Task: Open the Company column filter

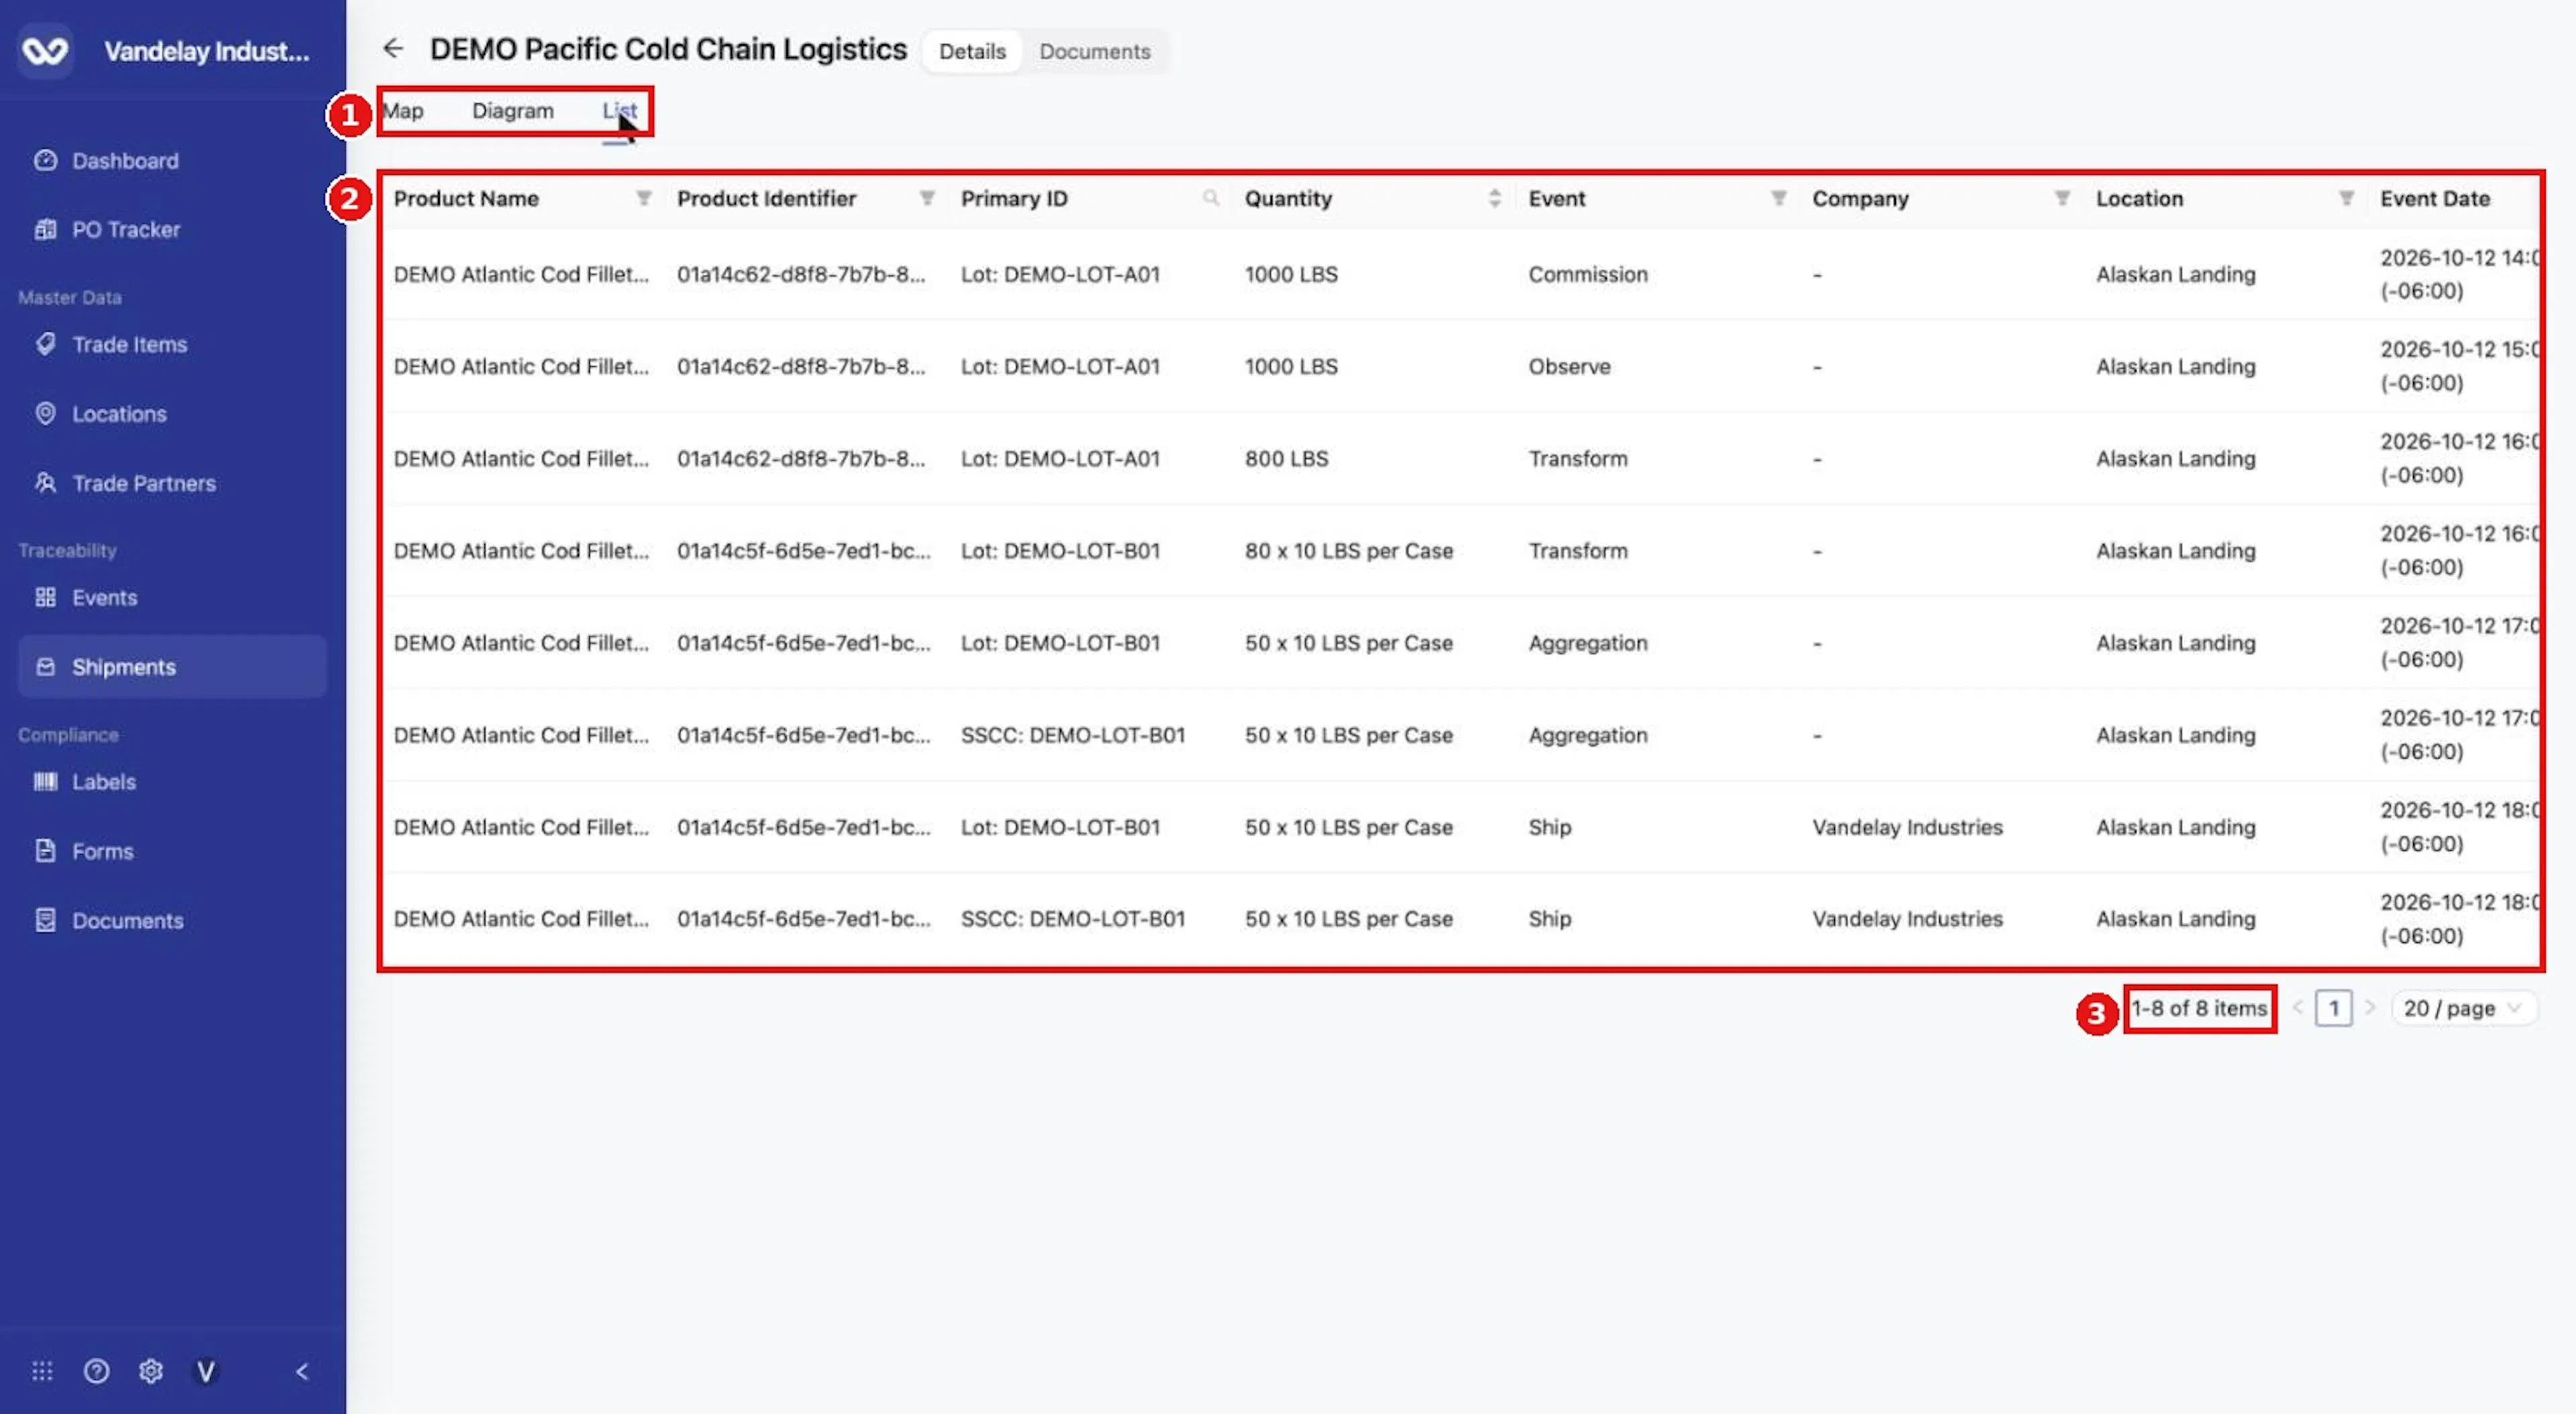Action: [2062, 198]
